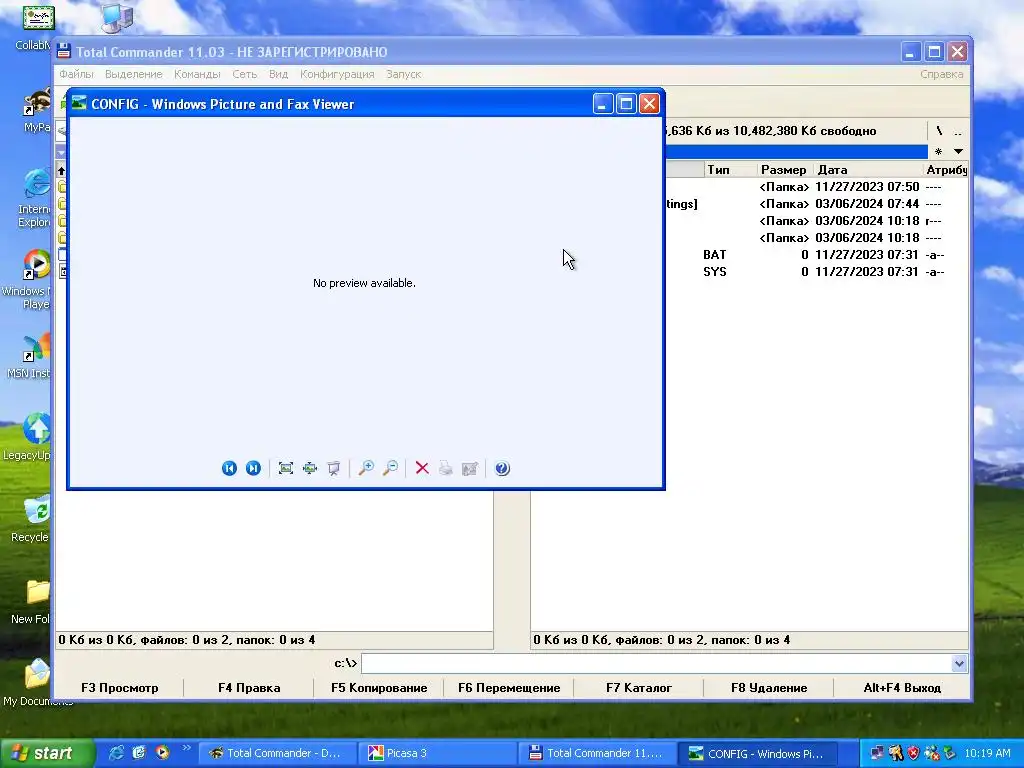Click Start button on taskbar
The height and width of the screenshot is (768, 1024).
pos(46,753)
